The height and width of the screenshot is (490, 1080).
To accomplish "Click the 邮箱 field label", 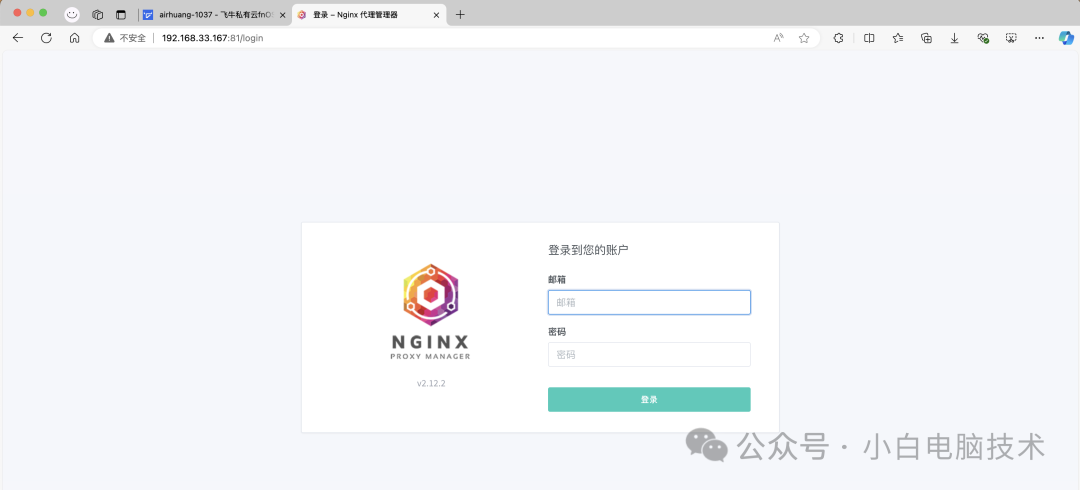I will [x=557, y=279].
